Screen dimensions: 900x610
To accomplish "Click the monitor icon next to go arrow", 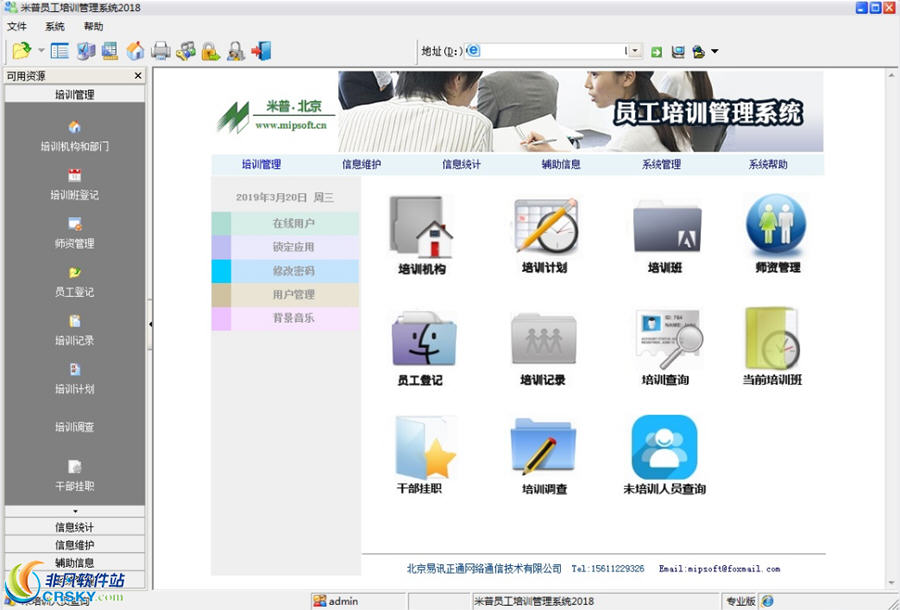I will click(678, 52).
